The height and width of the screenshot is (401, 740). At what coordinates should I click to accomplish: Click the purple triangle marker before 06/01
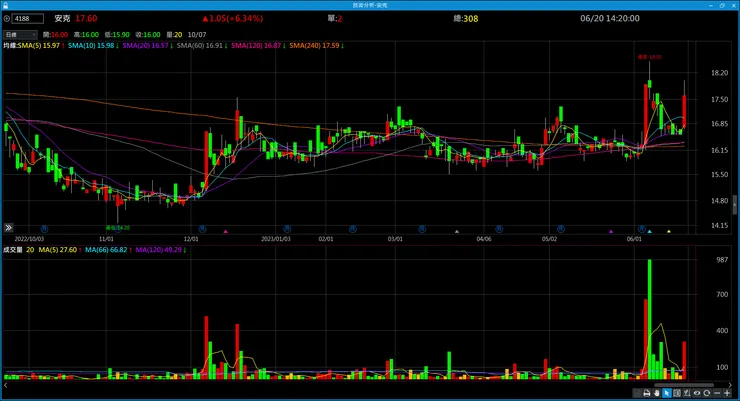click(x=611, y=231)
